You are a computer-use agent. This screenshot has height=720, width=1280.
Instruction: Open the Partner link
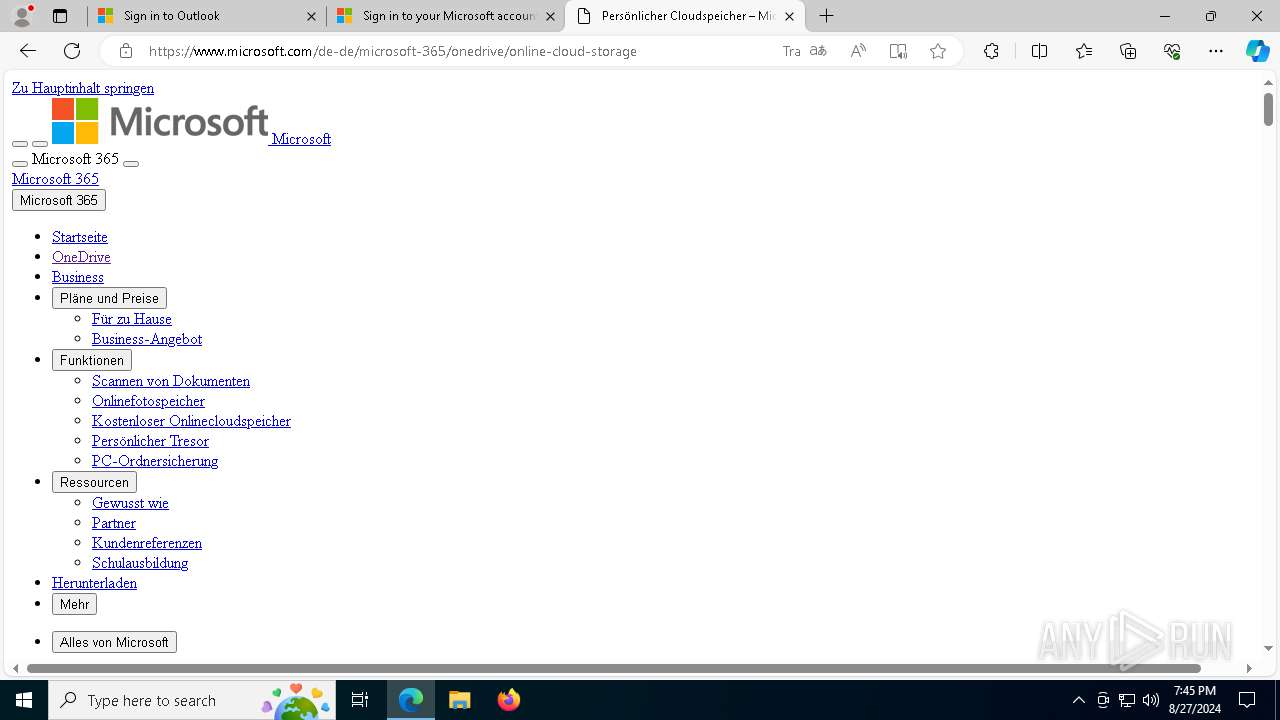click(x=114, y=523)
